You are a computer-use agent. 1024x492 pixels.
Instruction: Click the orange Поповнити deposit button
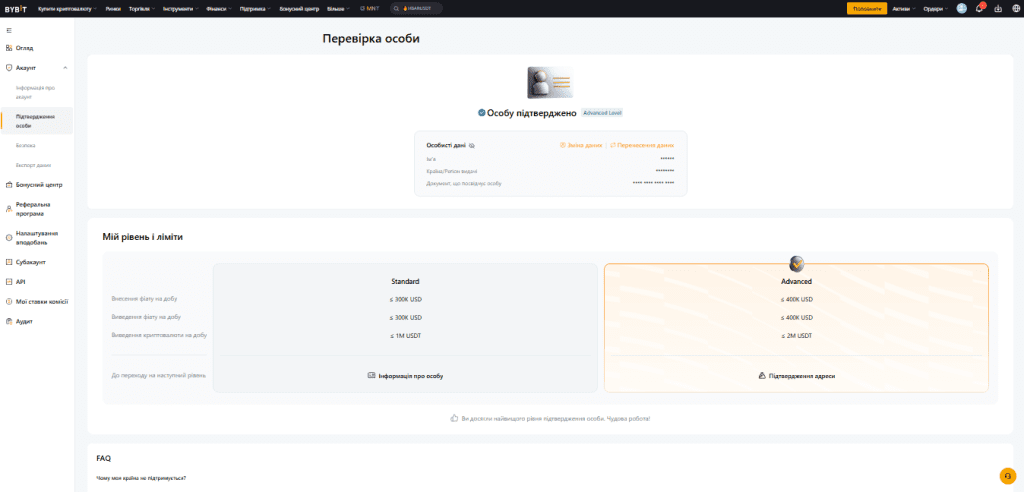[867, 8]
